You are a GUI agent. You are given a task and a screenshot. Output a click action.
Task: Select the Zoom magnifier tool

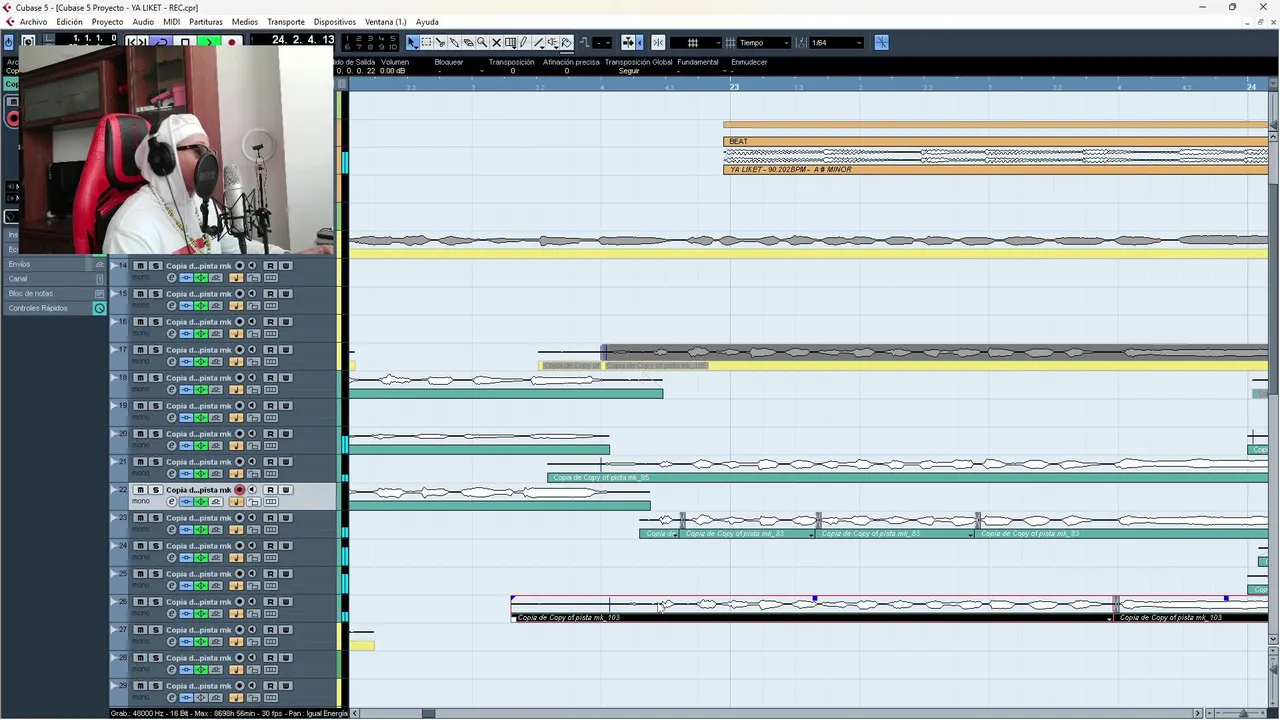click(x=482, y=43)
